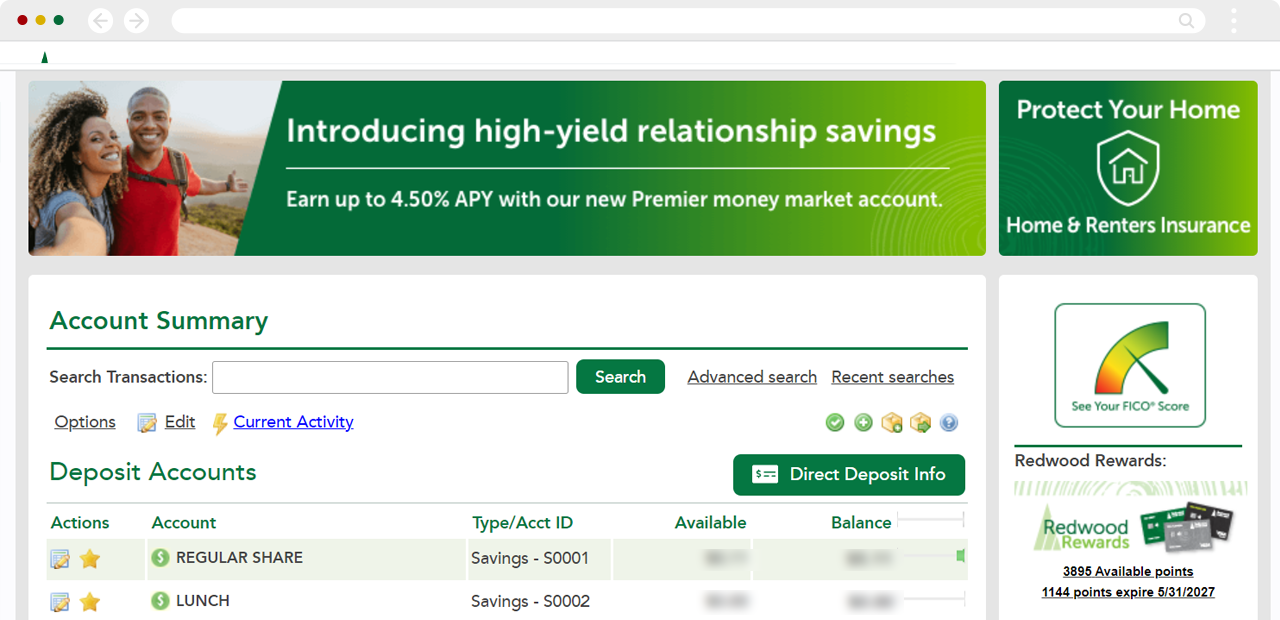1280x620 pixels.
Task: Click the box with plus icon
Action: [892, 423]
